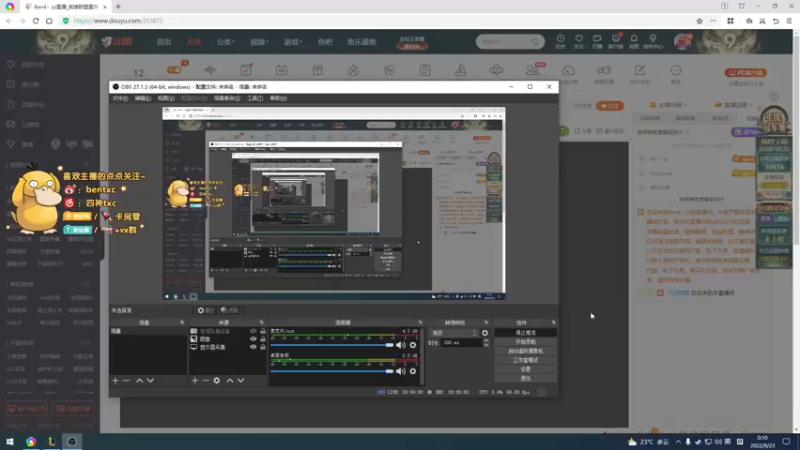The height and width of the screenshot is (450, 800).
Task: Mute the 麦克风/Aux speaker icon
Action: point(401,345)
